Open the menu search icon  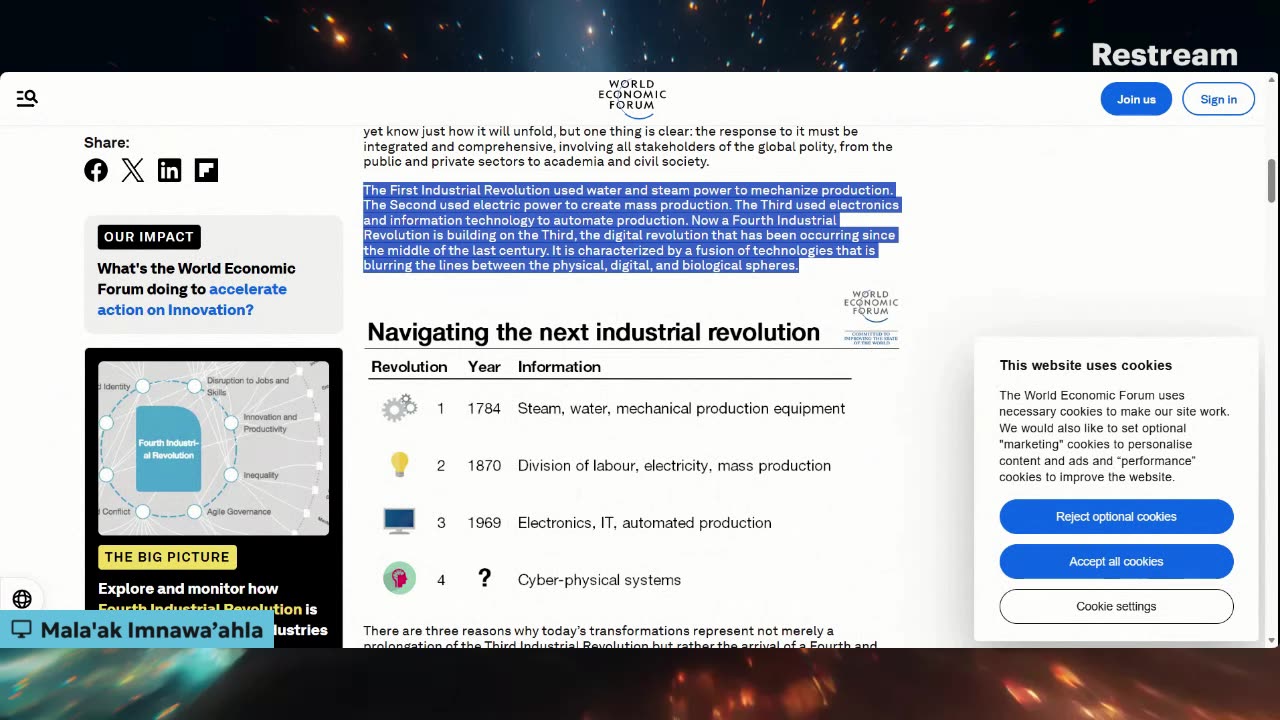coord(27,98)
